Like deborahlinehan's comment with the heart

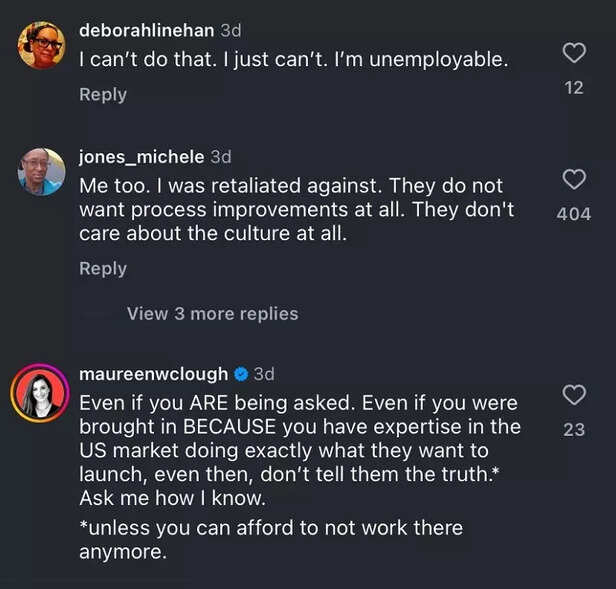point(574,53)
